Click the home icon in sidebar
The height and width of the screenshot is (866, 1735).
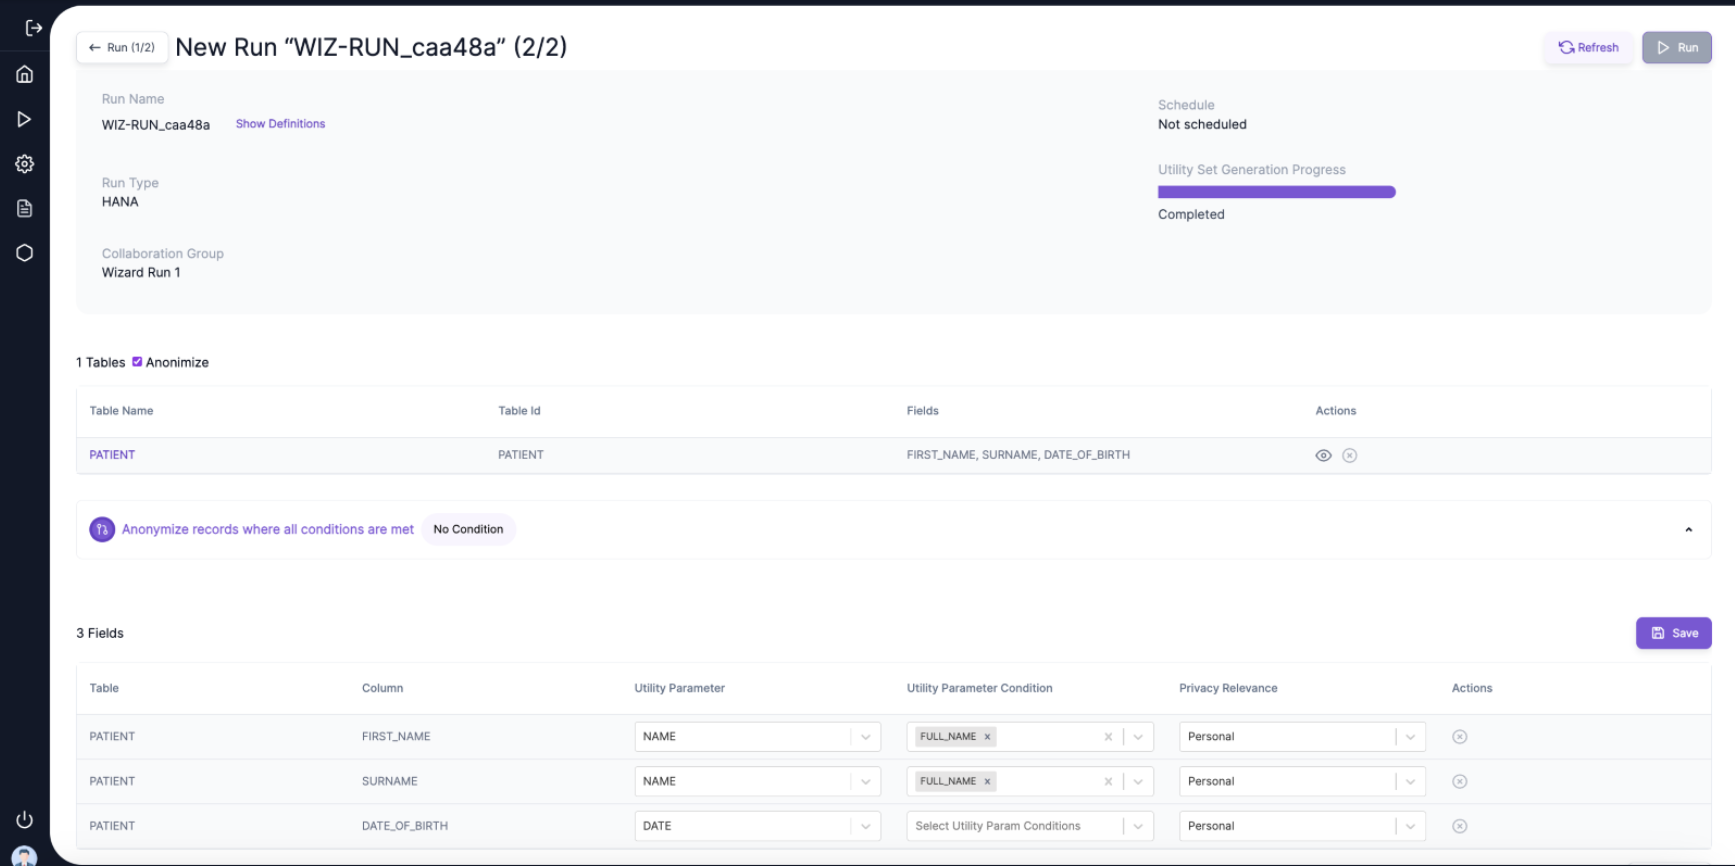click(25, 74)
